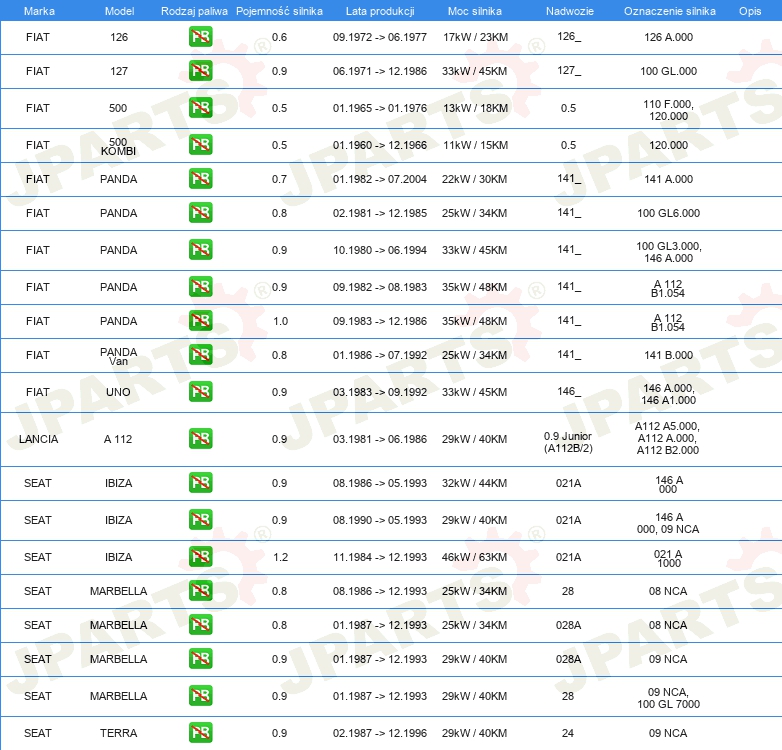Viewport: 782px width, 750px height.
Task: Click the fuel icon in the SEAT TERRA row
Action: [x=200, y=733]
